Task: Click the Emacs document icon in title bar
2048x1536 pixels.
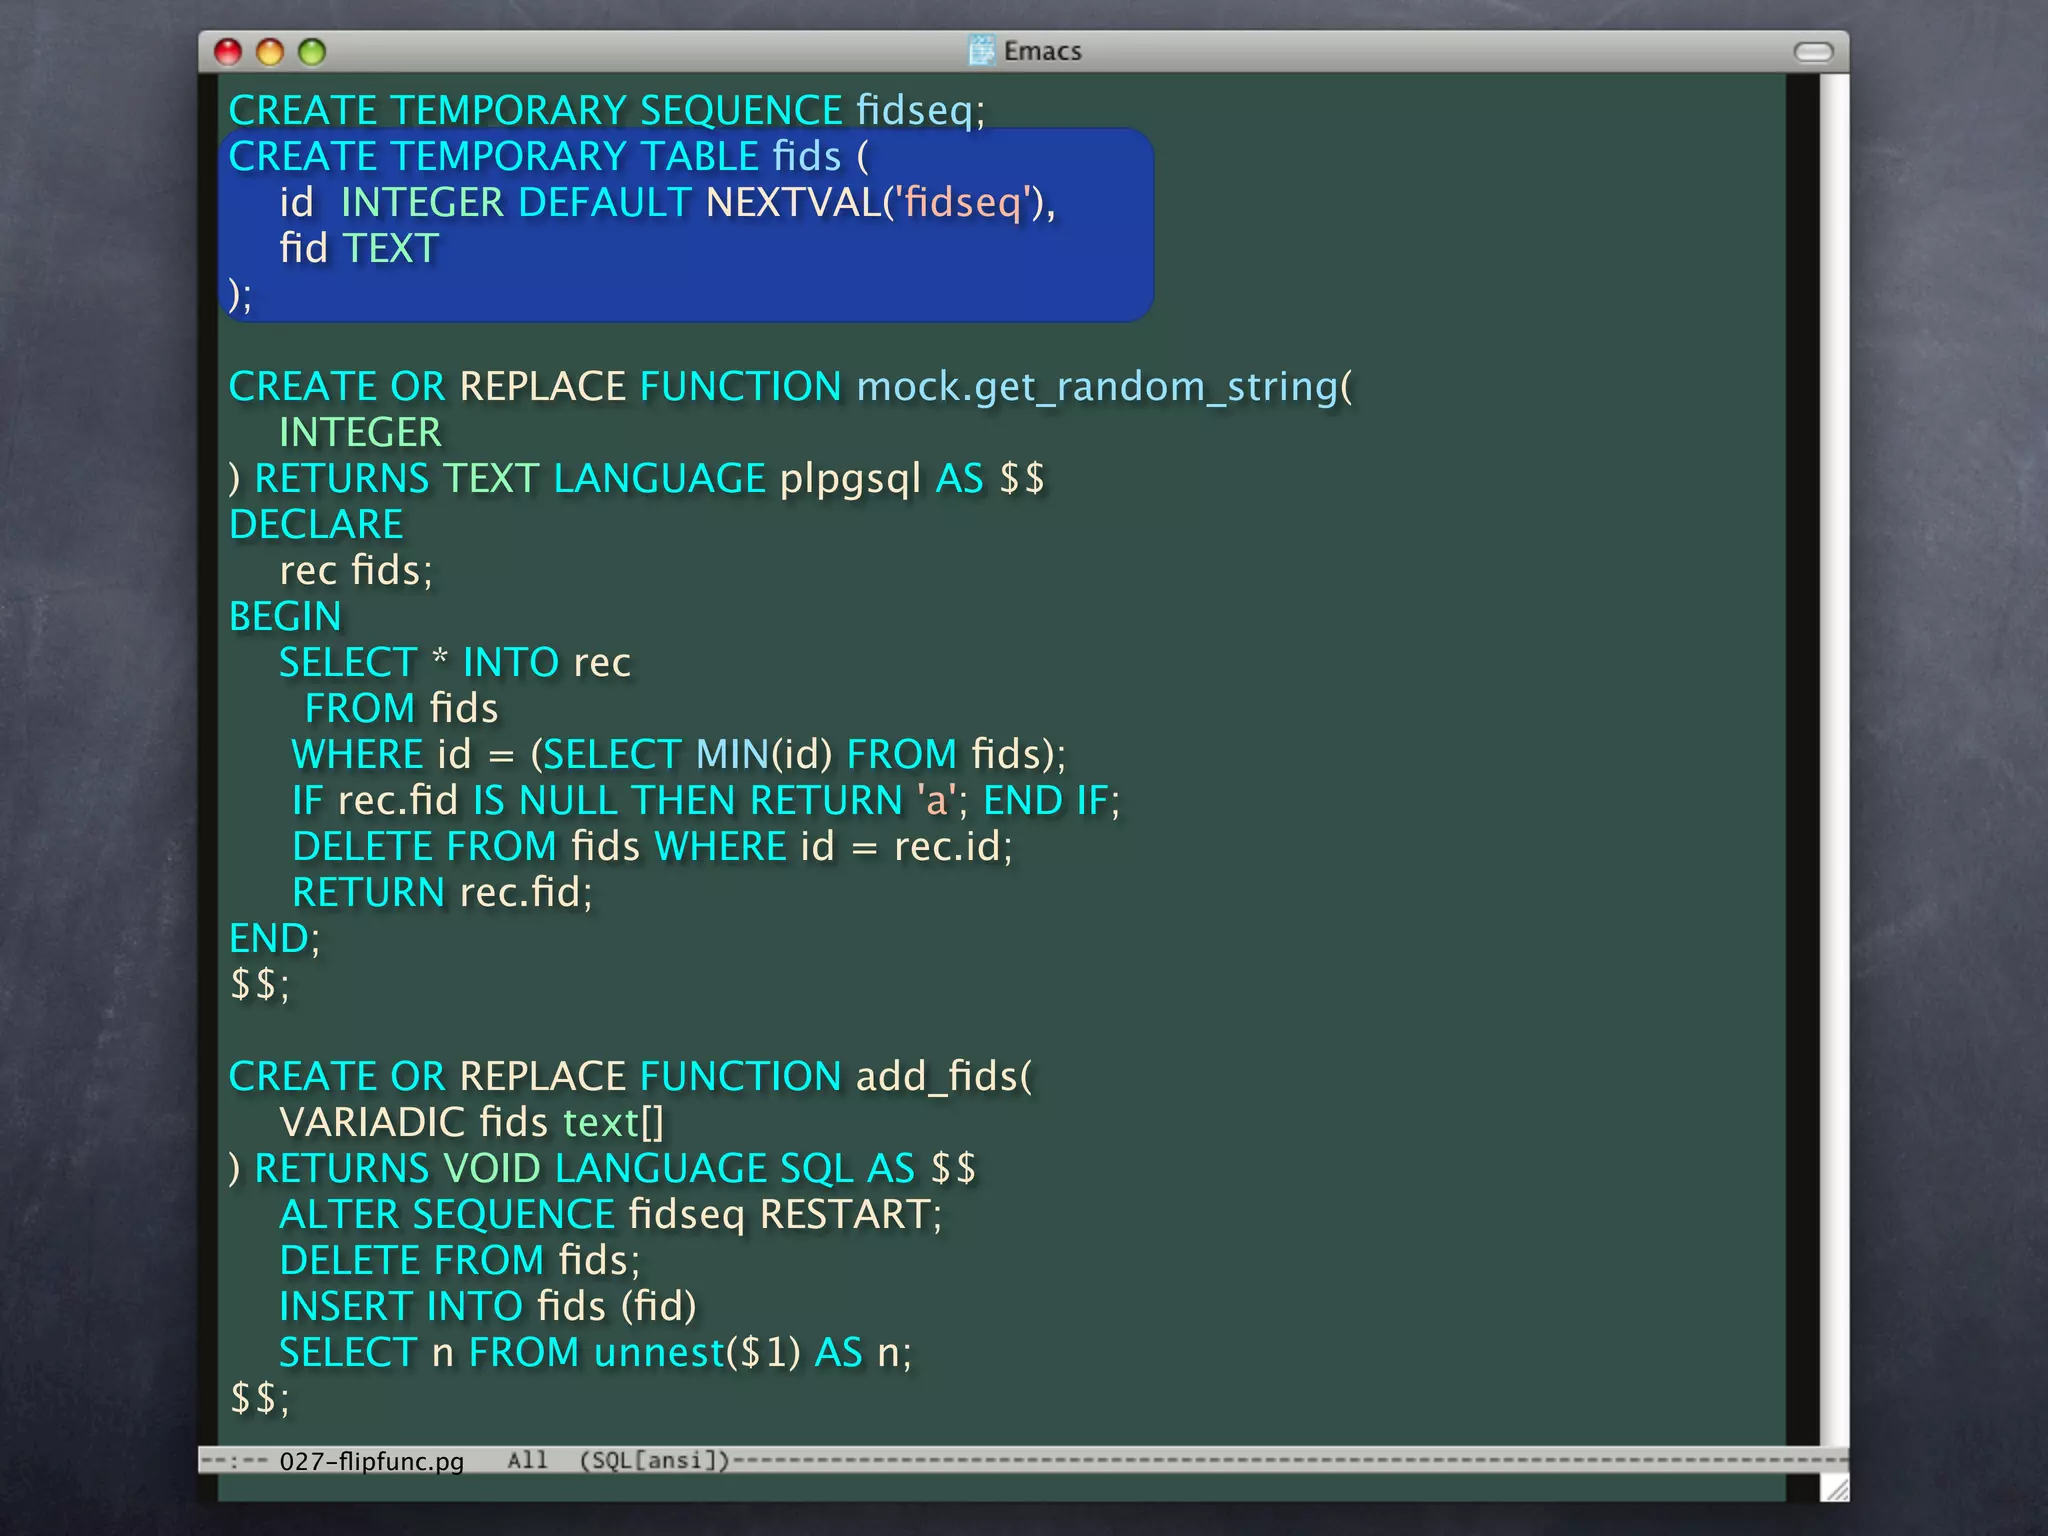Action: click(x=982, y=50)
